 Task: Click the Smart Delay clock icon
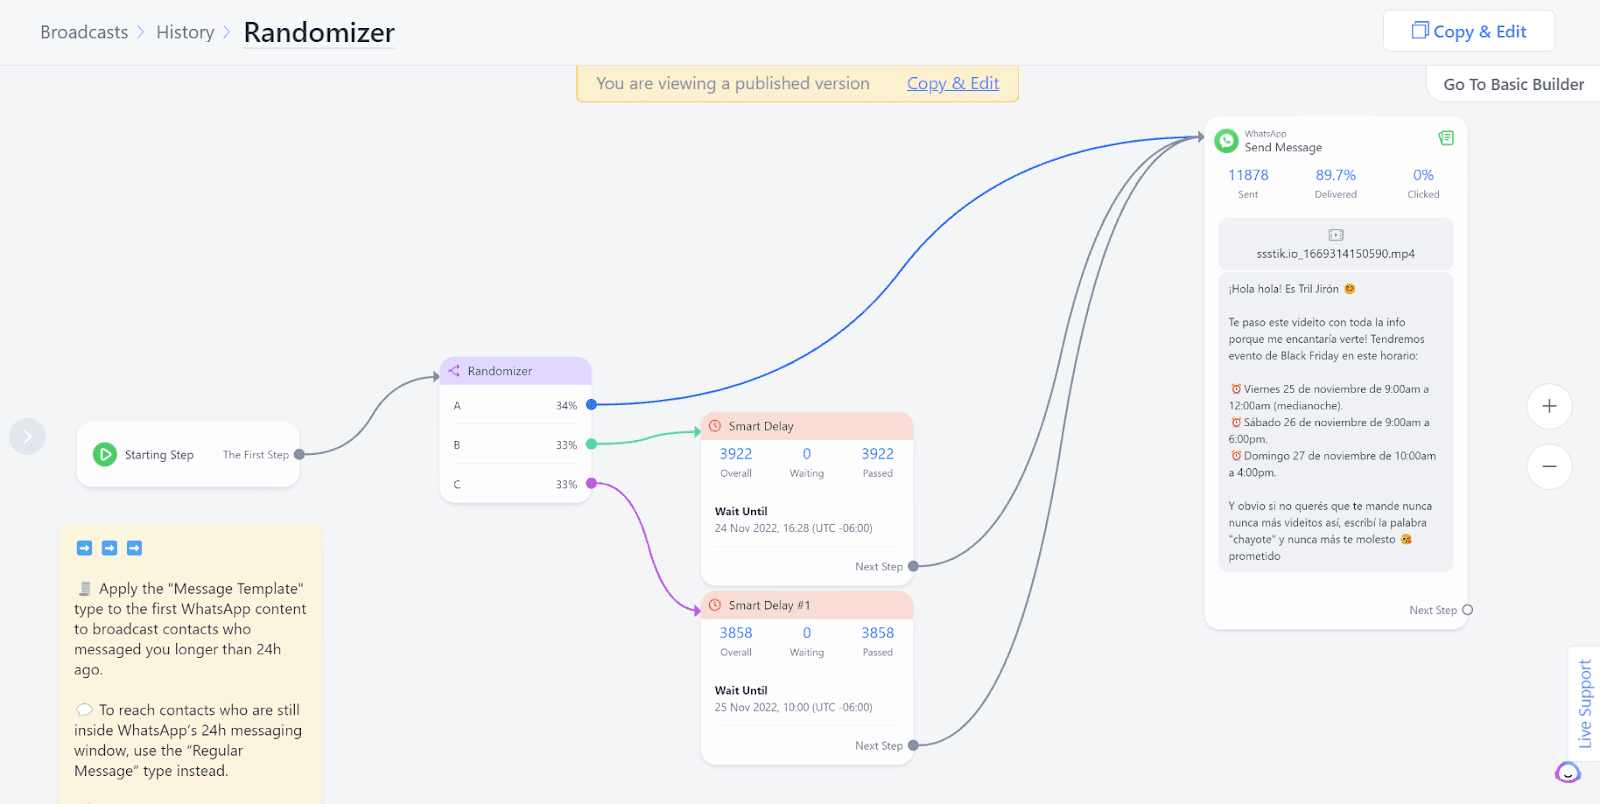pyautogui.click(x=715, y=426)
